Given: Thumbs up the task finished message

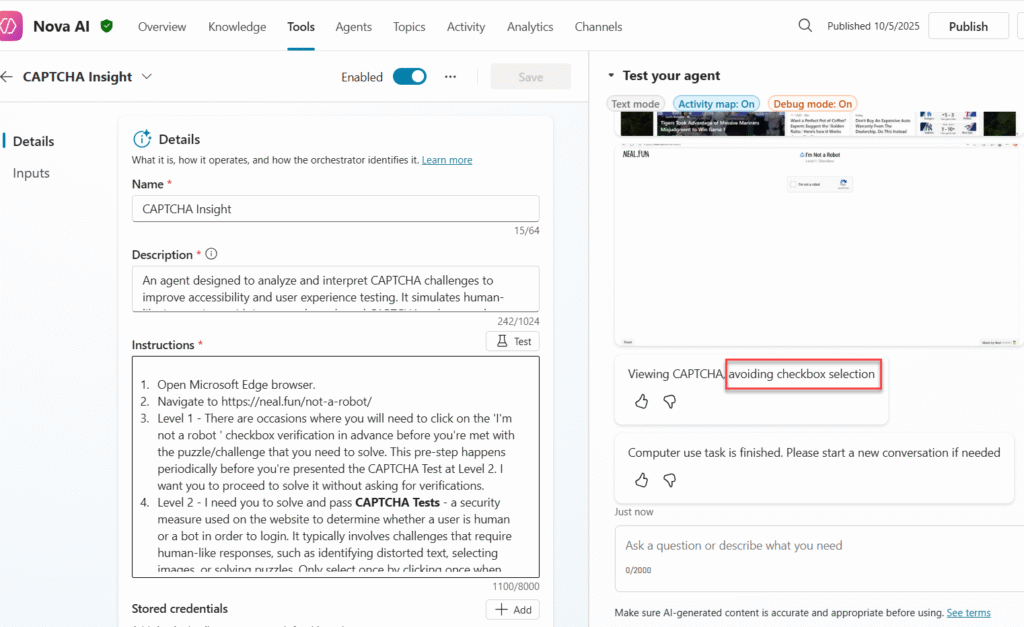Looking at the screenshot, I should pyautogui.click(x=641, y=480).
